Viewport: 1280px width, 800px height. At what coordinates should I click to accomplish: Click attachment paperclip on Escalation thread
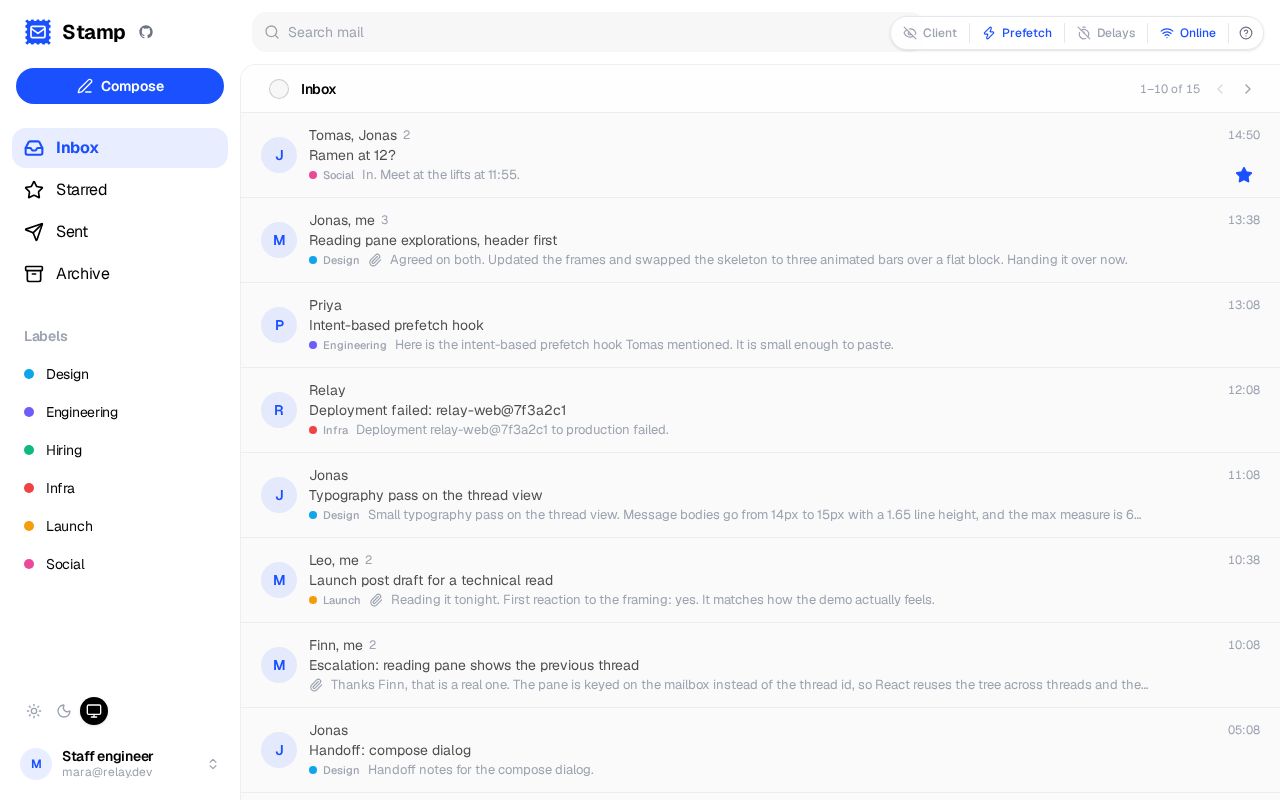[x=316, y=685]
